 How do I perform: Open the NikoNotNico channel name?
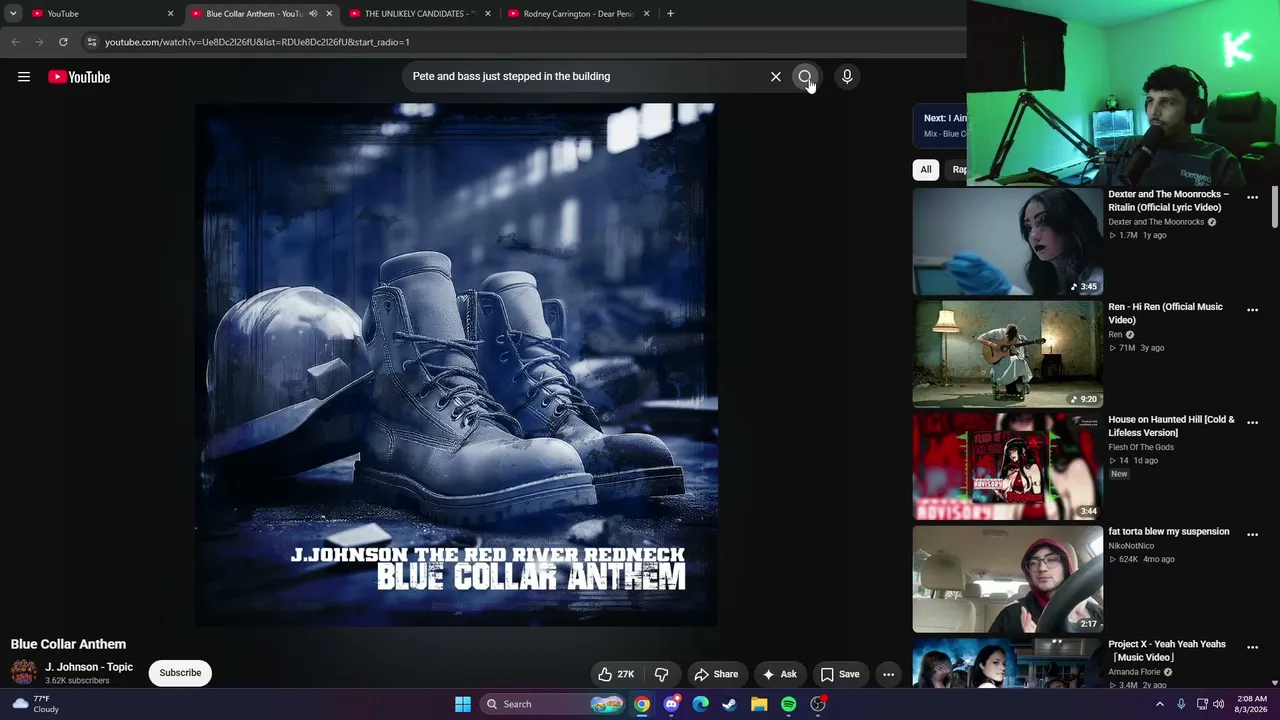(x=1131, y=546)
